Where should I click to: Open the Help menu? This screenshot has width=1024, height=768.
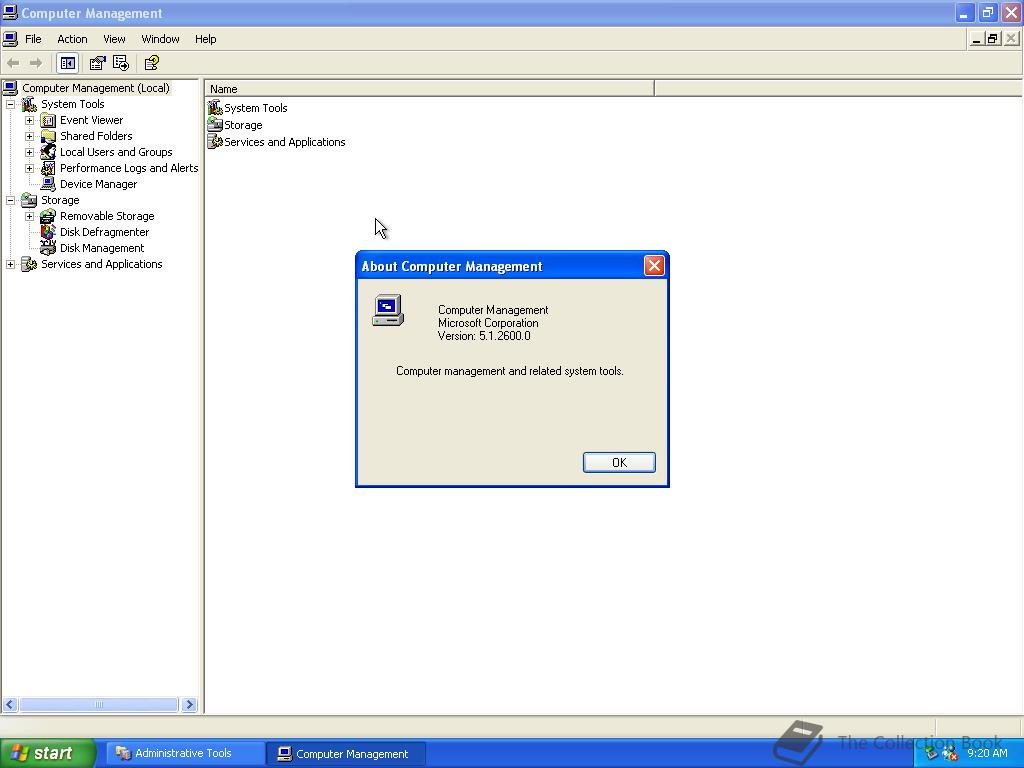pyautogui.click(x=205, y=39)
